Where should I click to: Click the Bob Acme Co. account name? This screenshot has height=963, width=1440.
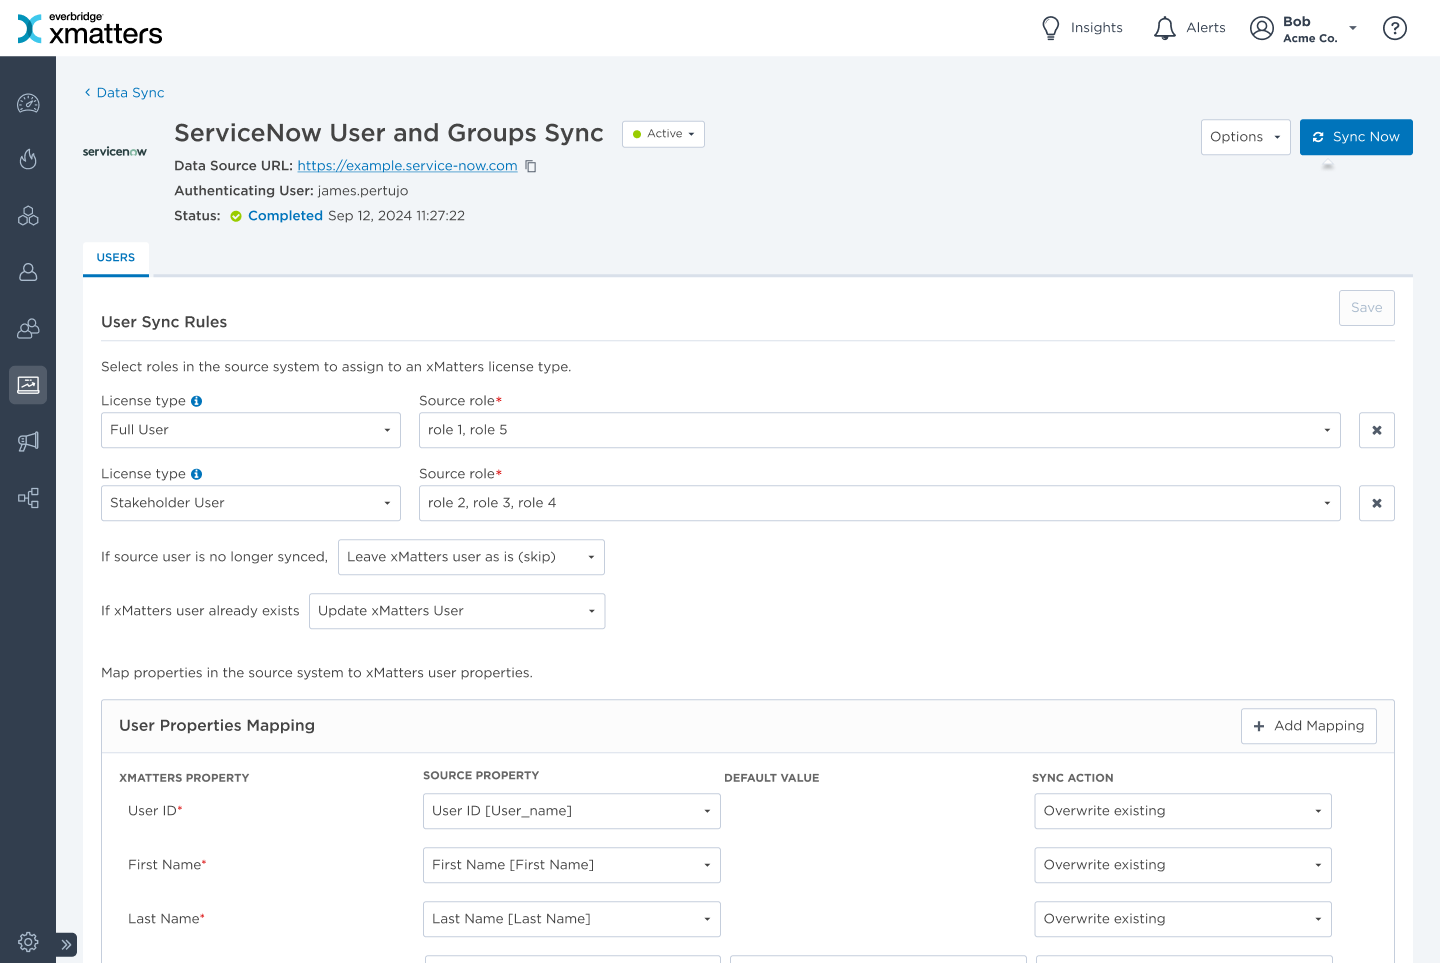tap(1310, 29)
